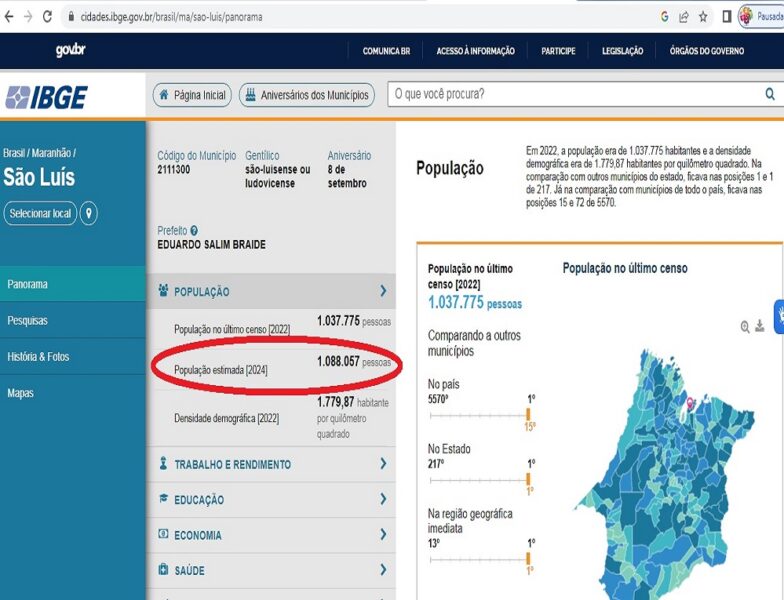The height and width of the screenshot is (600, 784).
Task: Click the Saúde medical kit icon
Action: 163,570
